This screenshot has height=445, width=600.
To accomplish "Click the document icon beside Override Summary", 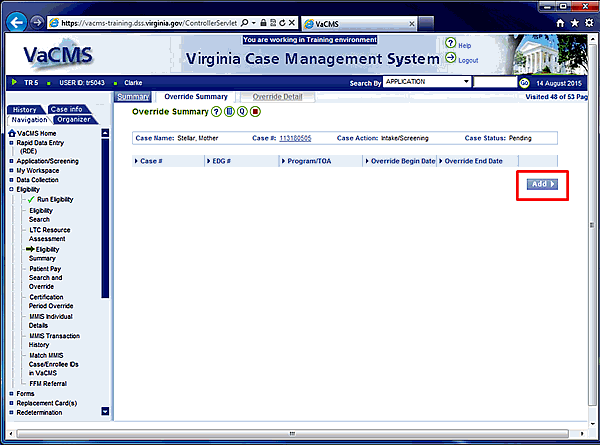I will tap(228, 112).
